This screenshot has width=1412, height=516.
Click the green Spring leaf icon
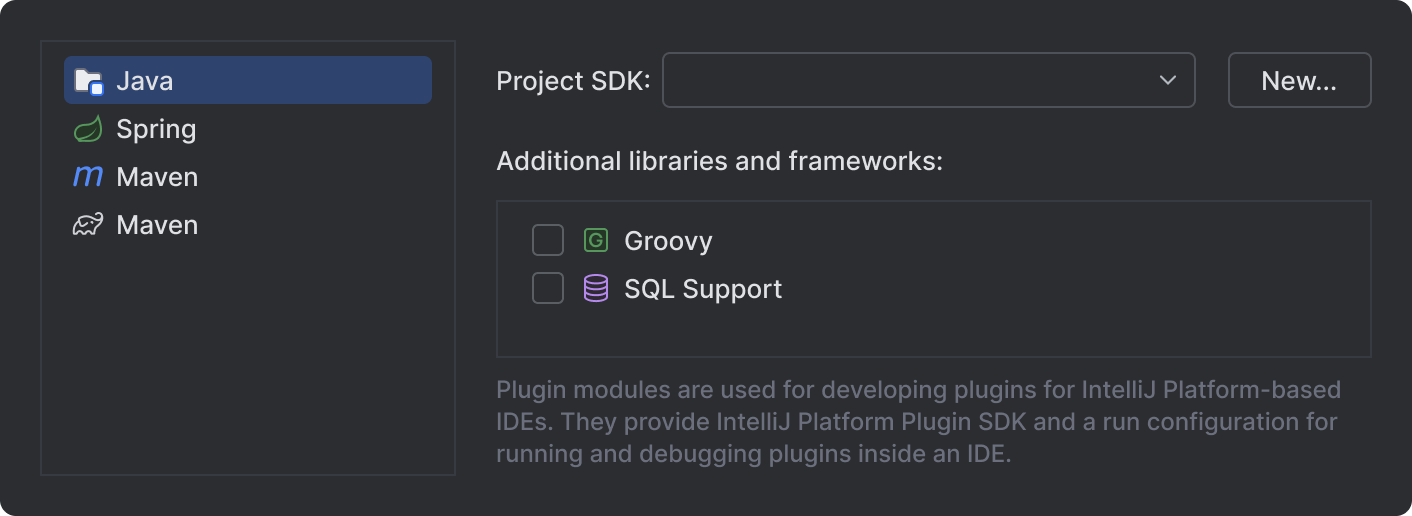[x=89, y=129]
